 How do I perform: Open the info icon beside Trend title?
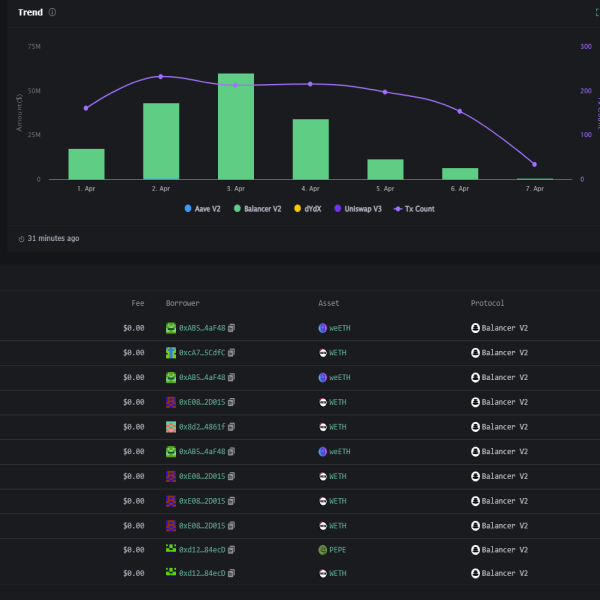(x=52, y=12)
